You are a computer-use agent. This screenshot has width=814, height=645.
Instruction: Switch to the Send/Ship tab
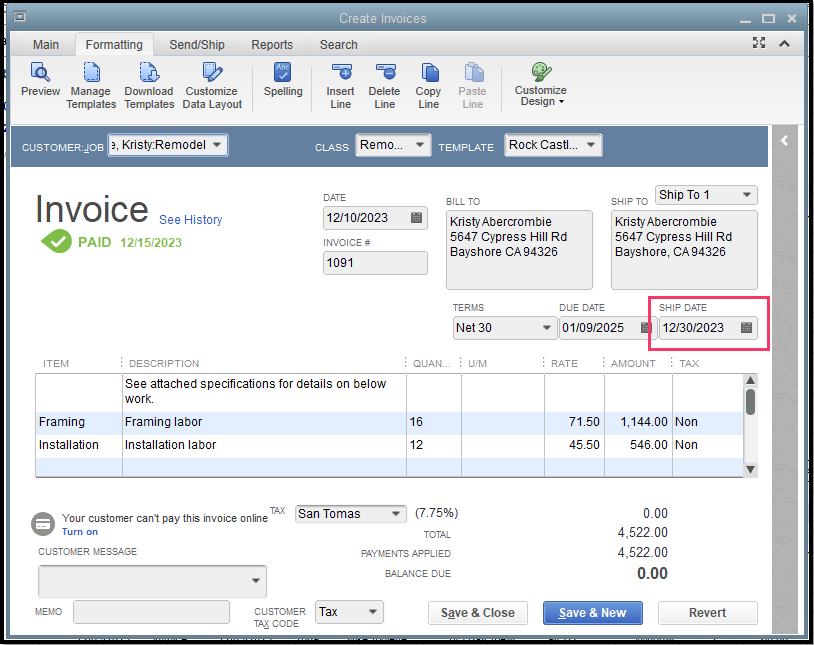point(196,44)
